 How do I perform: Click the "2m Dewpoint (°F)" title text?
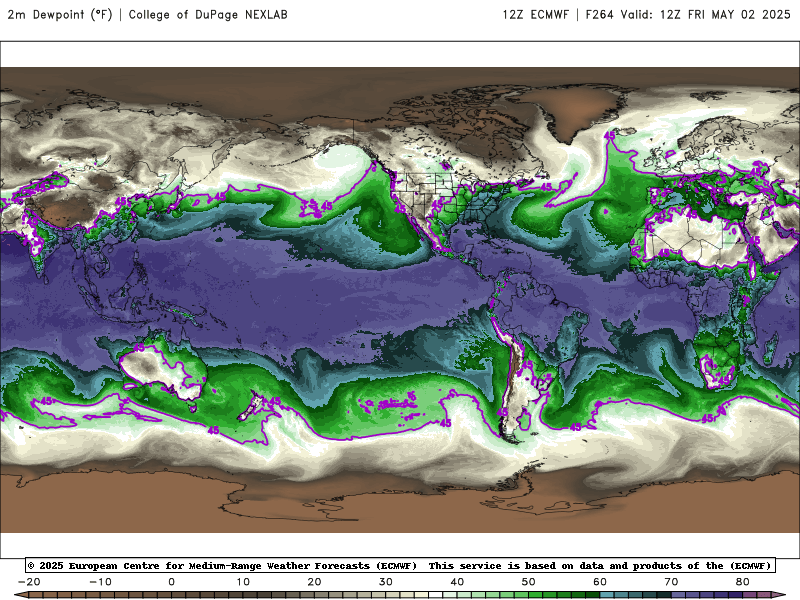tap(60, 14)
